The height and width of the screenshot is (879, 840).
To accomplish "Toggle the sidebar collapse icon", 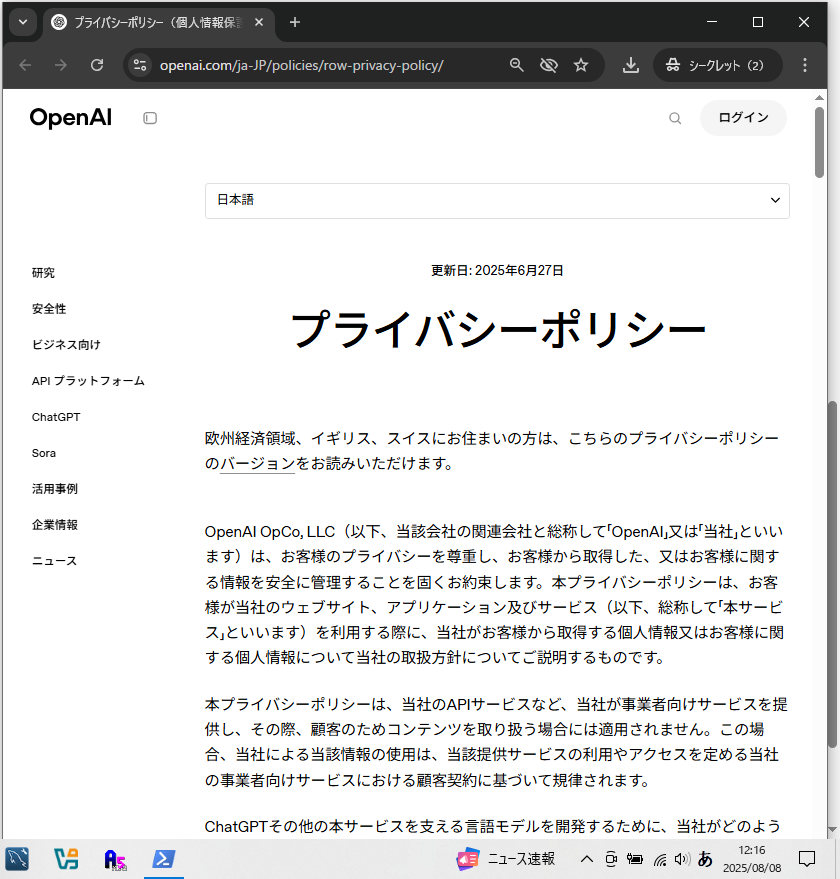I will 150,118.
